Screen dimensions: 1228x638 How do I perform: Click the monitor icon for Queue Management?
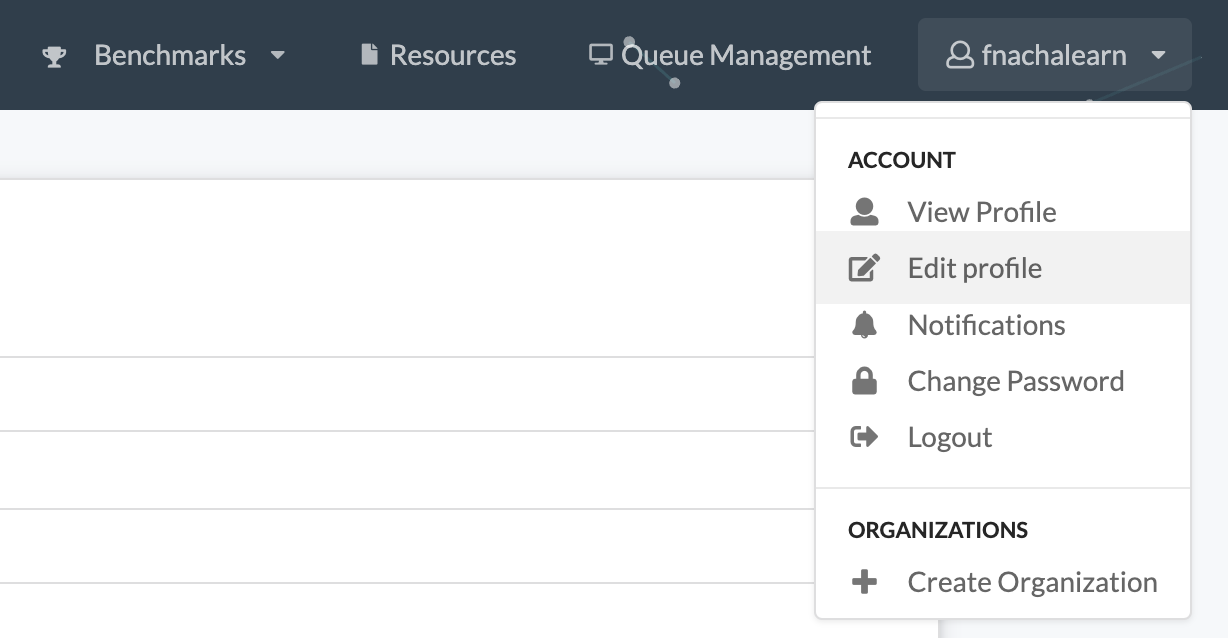pos(600,55)
